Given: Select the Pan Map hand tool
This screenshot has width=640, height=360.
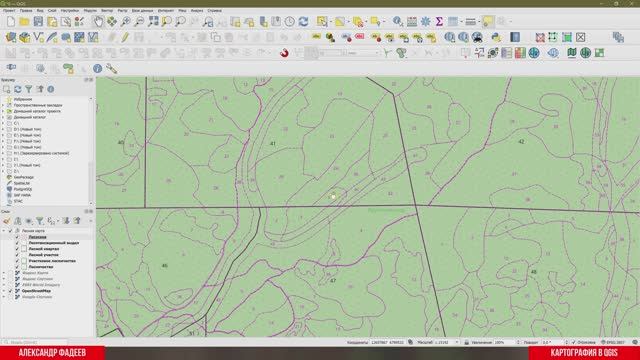Looking at the screenshot, I should [x=98, y=22].
